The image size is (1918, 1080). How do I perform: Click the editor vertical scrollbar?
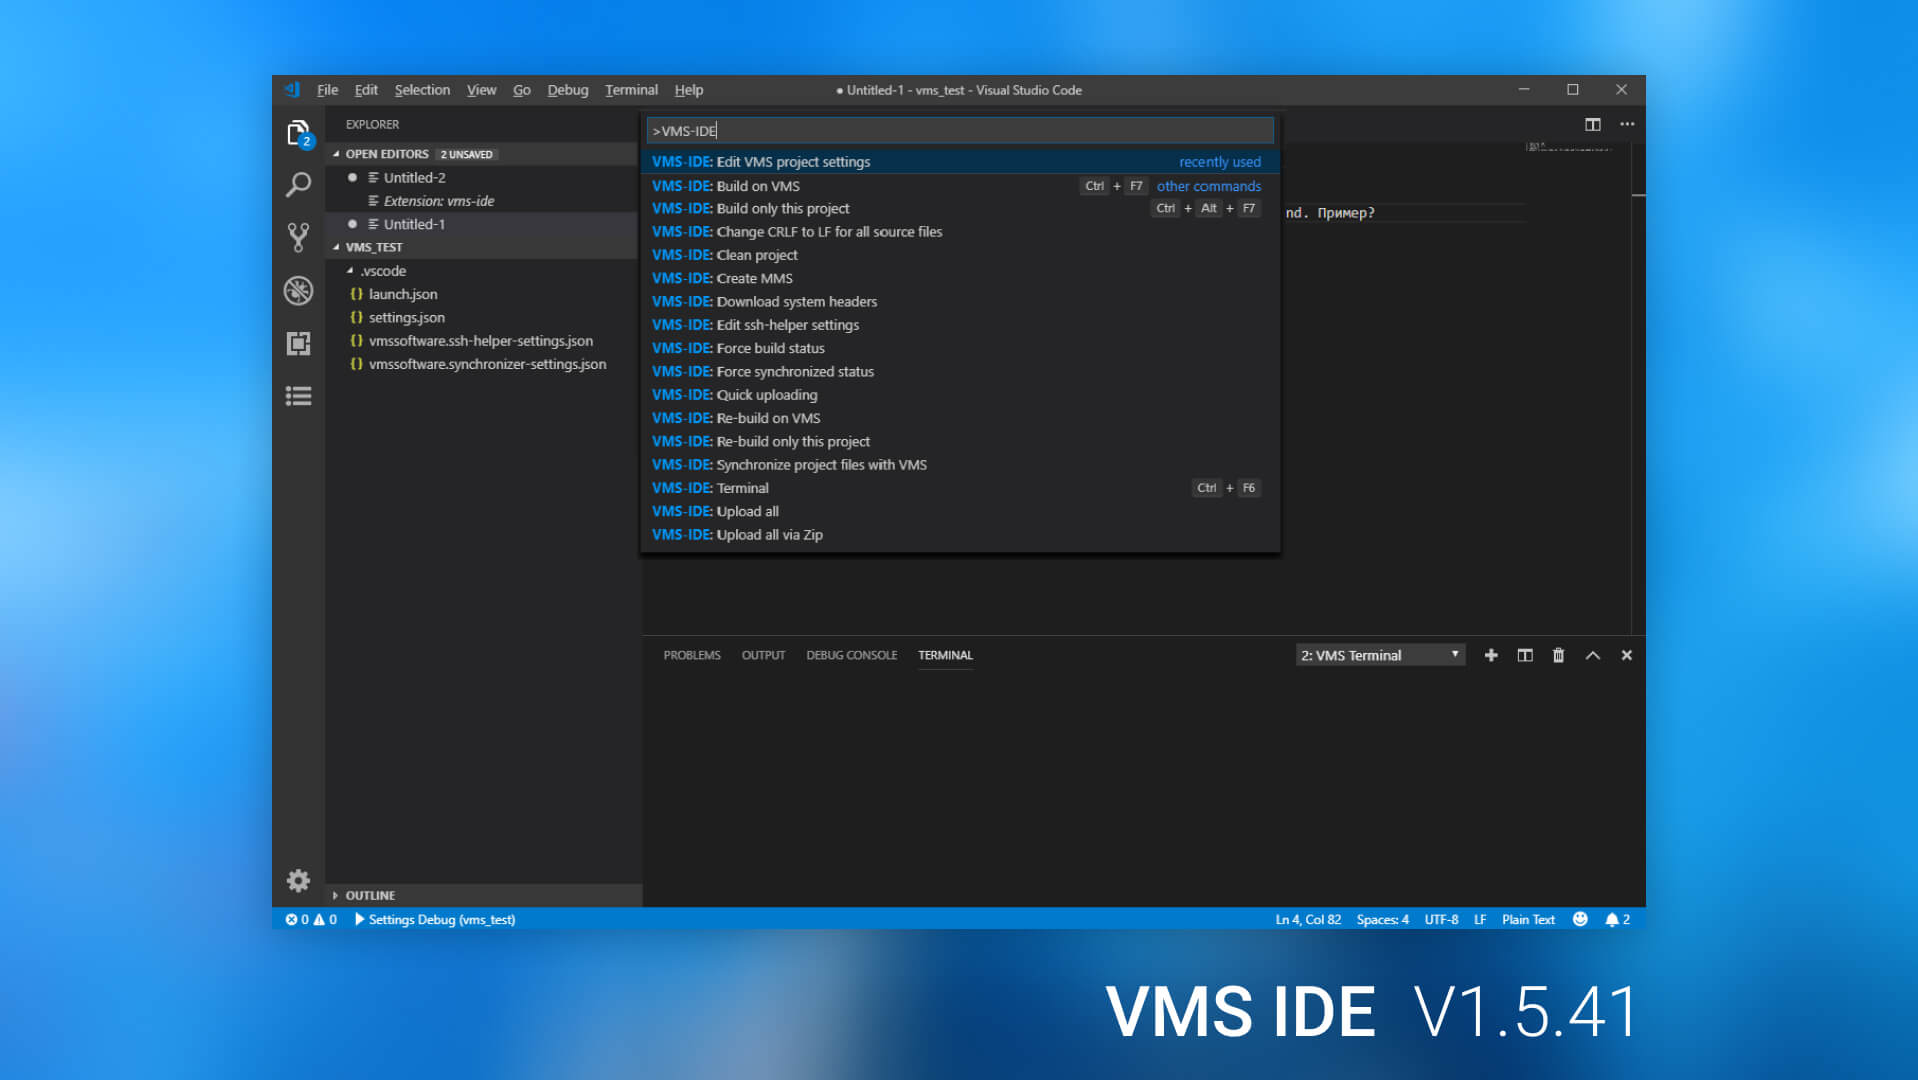(1638, 388)
